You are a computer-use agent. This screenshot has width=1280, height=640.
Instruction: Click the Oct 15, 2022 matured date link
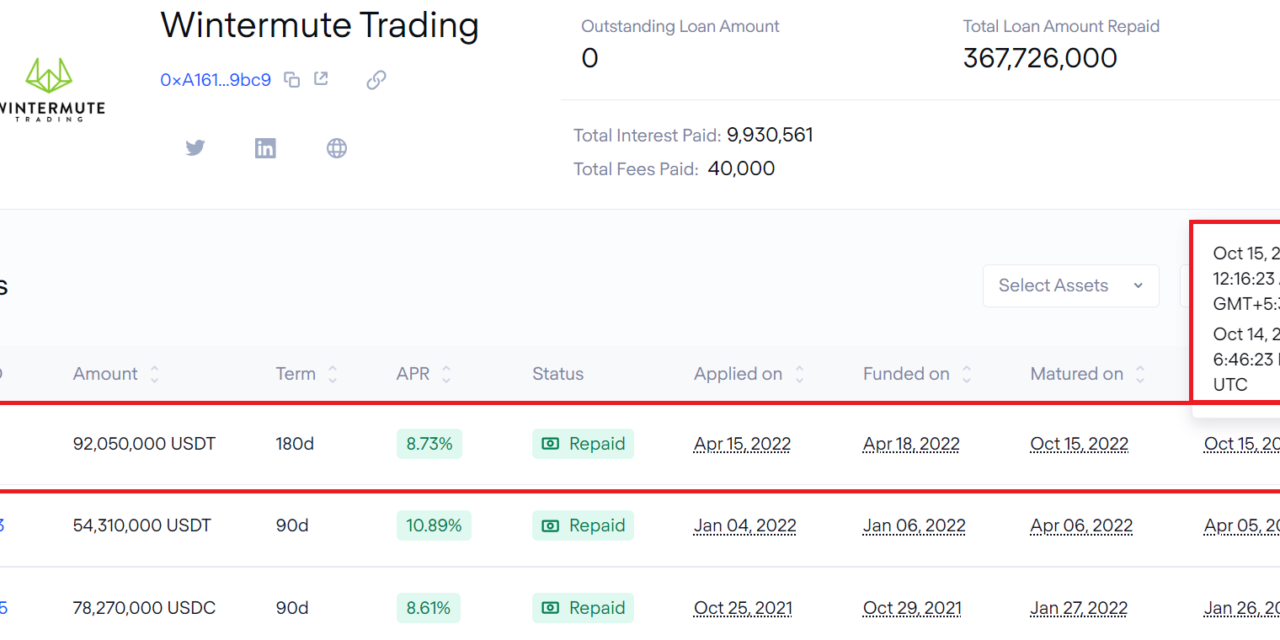point(1079,443)
